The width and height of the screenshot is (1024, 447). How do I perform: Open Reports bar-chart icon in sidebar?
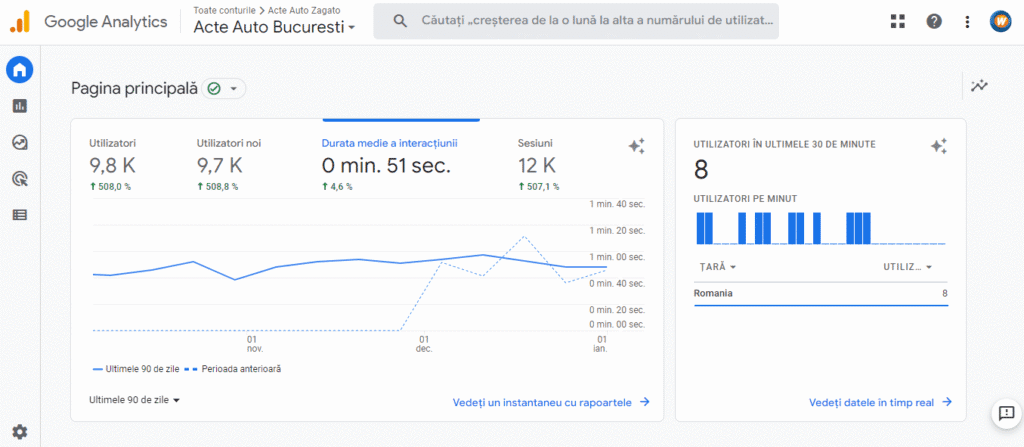(x=20, y=105)
